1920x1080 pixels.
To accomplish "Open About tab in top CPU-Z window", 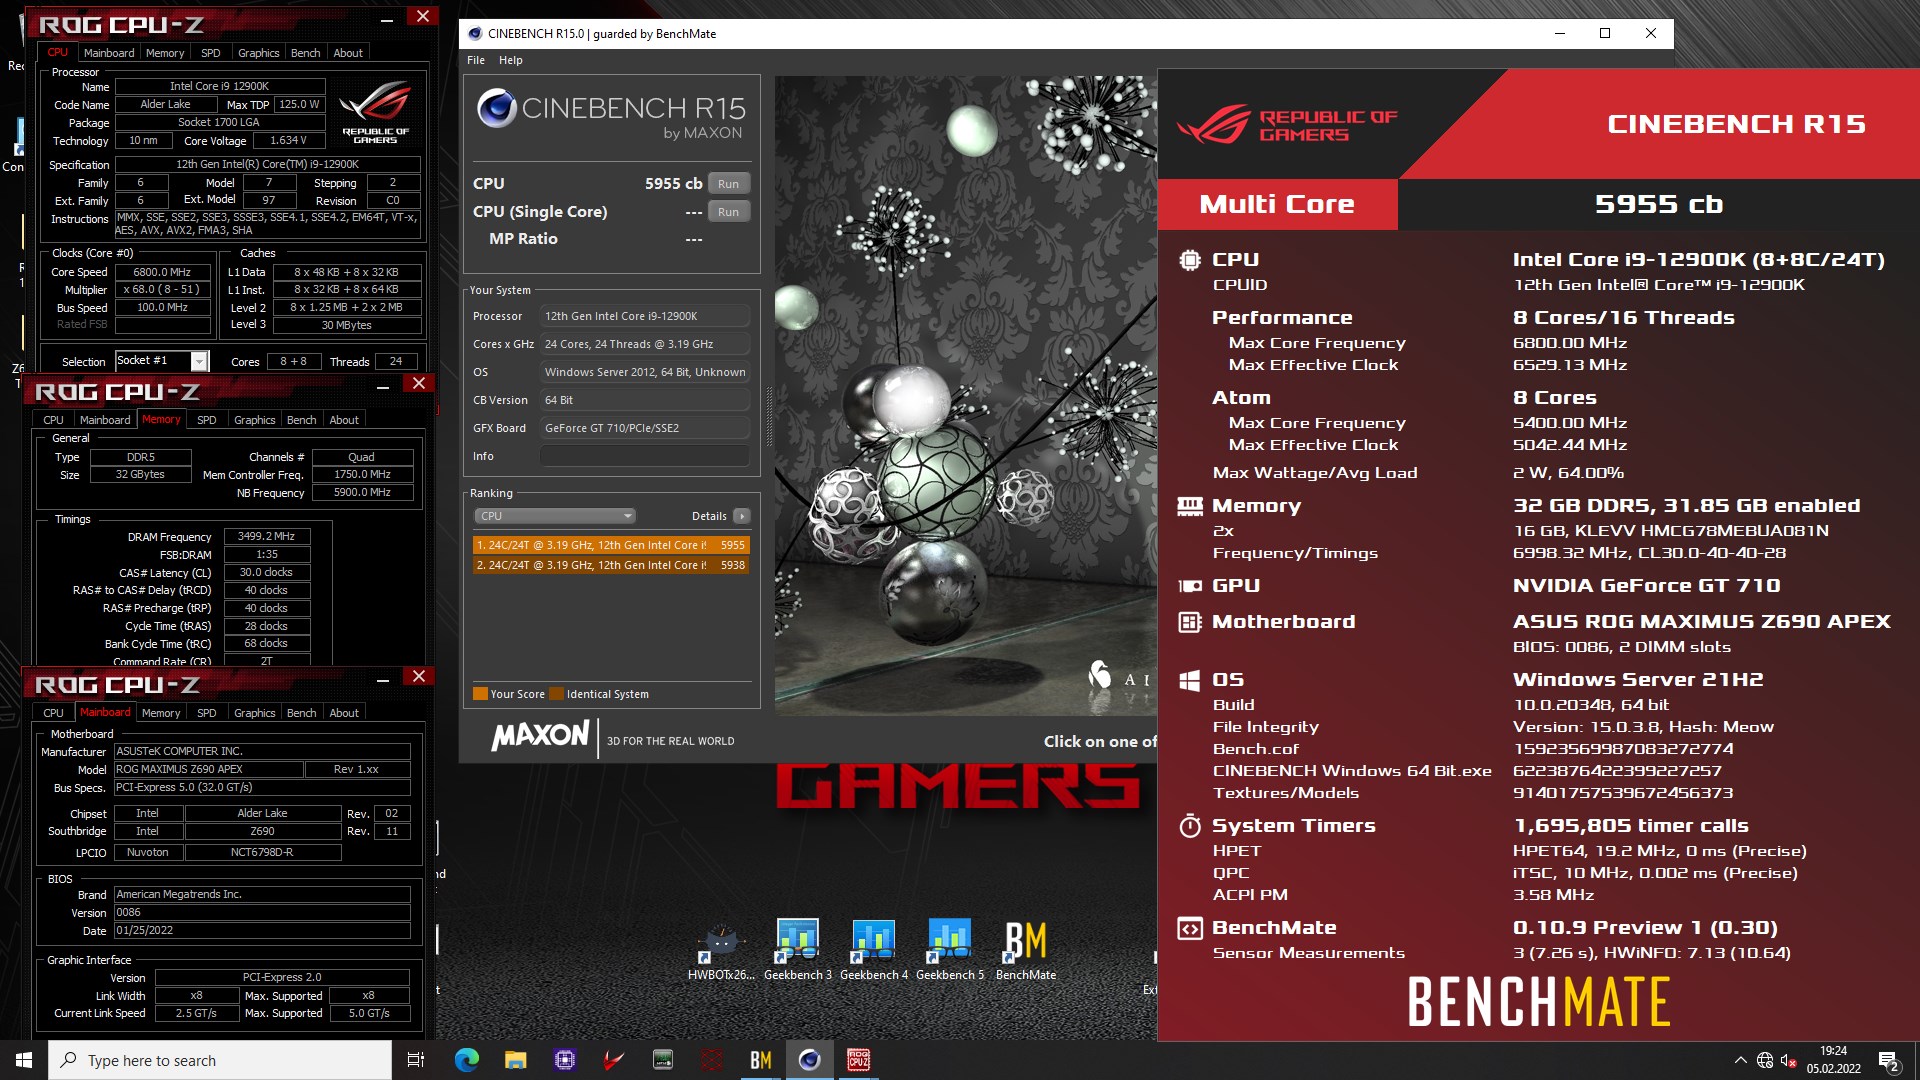I will click(x=348, y=53).
